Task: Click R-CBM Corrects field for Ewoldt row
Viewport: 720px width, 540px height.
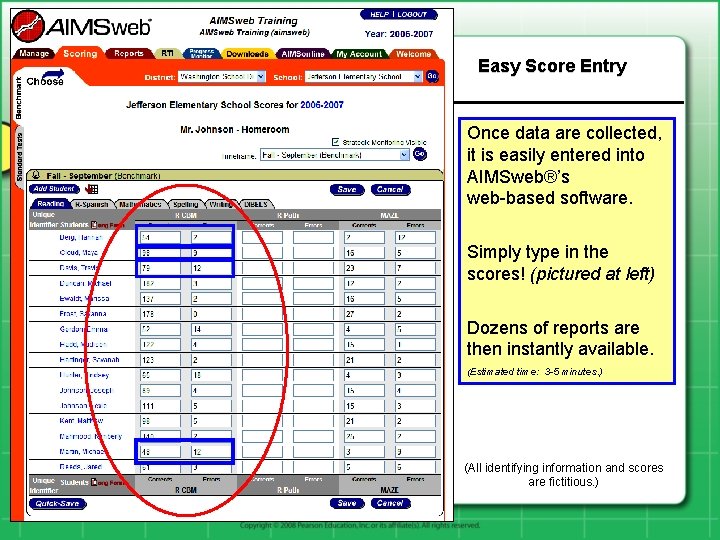Action: click(x=160, y=298)
